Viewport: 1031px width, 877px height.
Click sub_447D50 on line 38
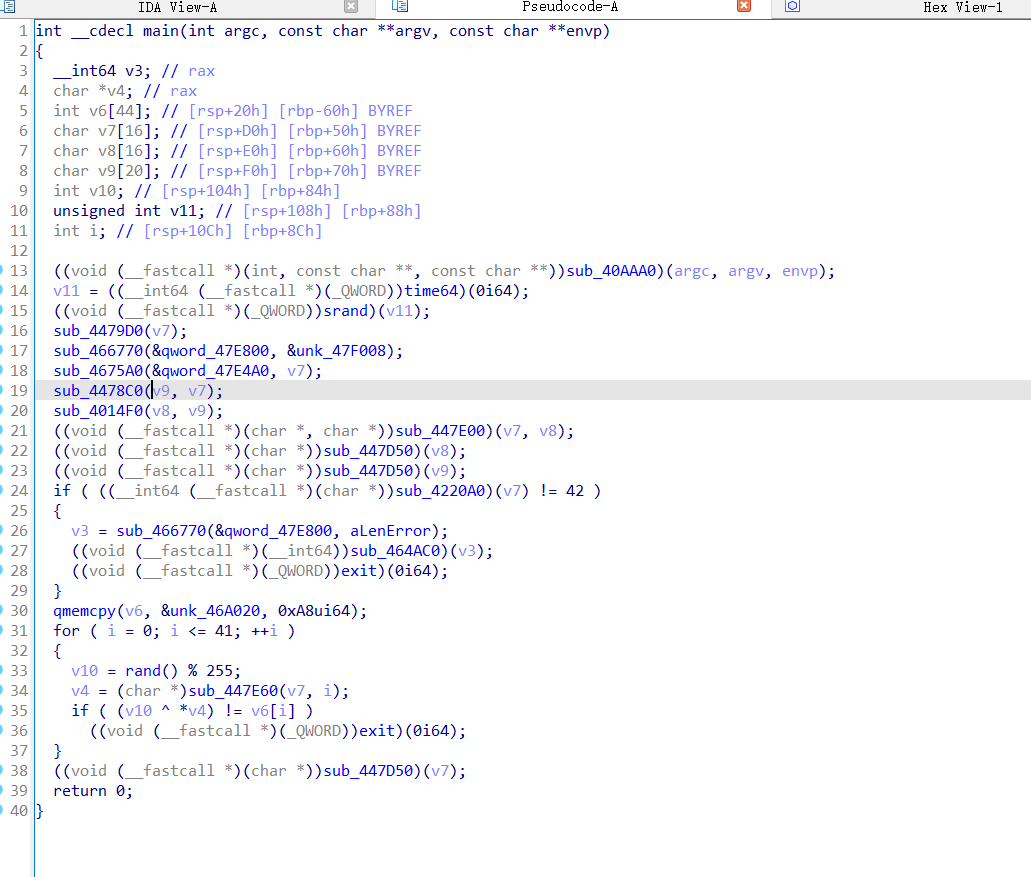368,770
